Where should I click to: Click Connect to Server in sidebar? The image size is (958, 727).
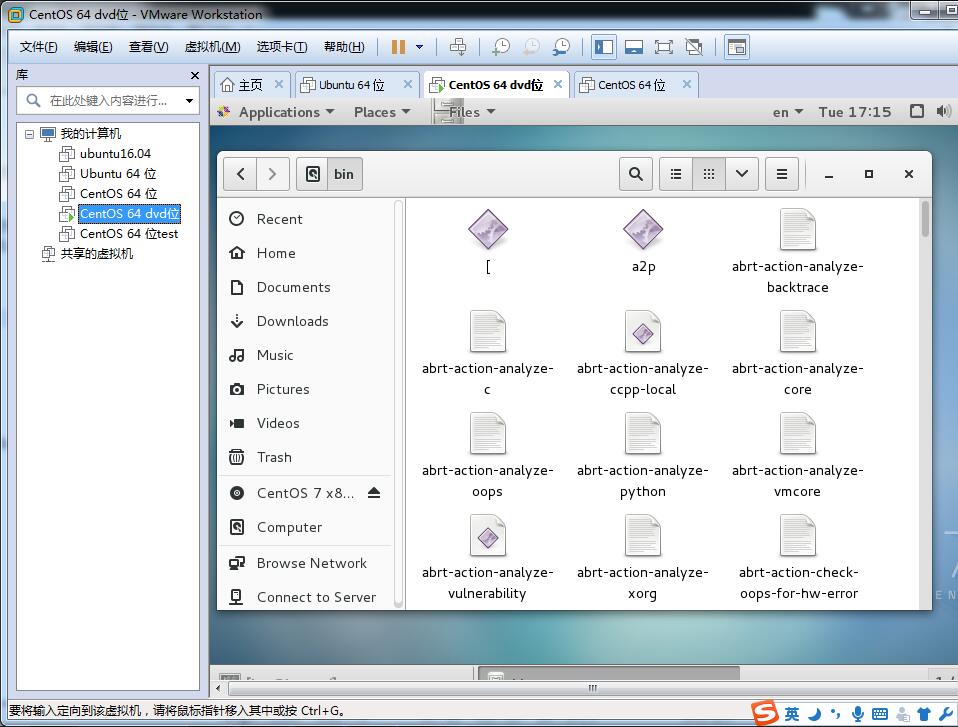[x=305, y=597]
